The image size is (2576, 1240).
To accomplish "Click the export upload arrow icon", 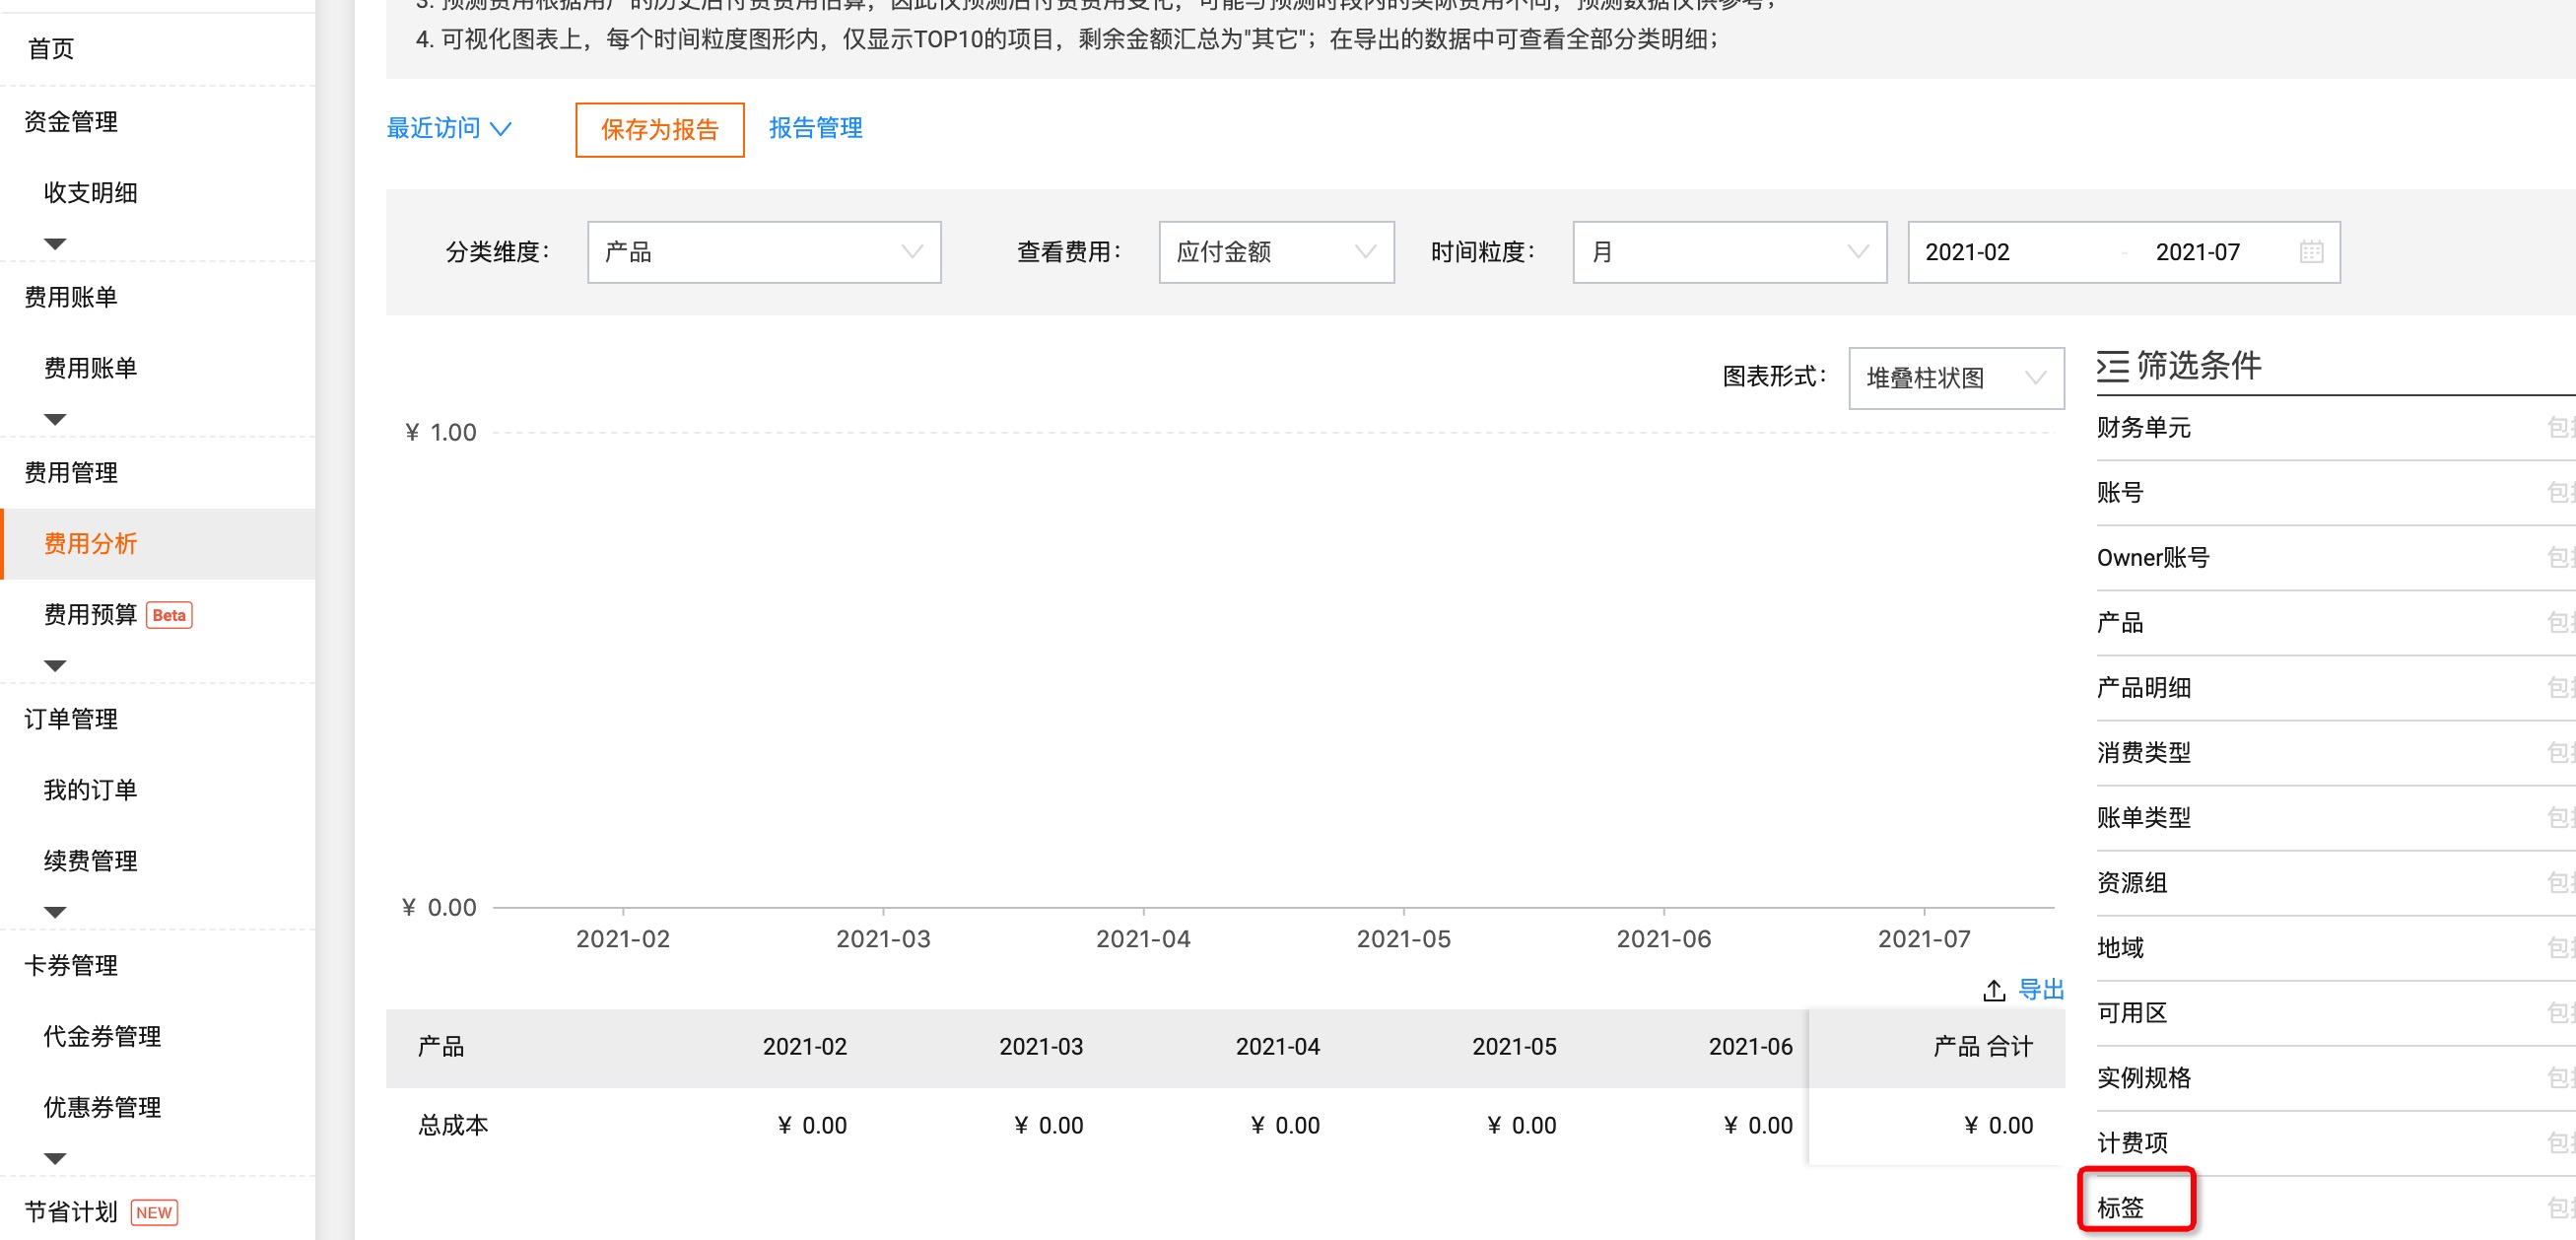I will click(x=1994, y=990).
